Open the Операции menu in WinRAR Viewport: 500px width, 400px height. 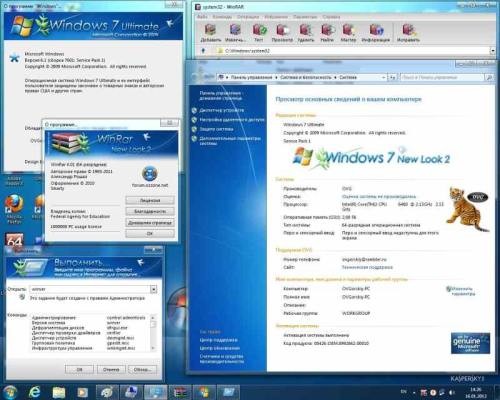pyautogui.click(x=248, y=17)
